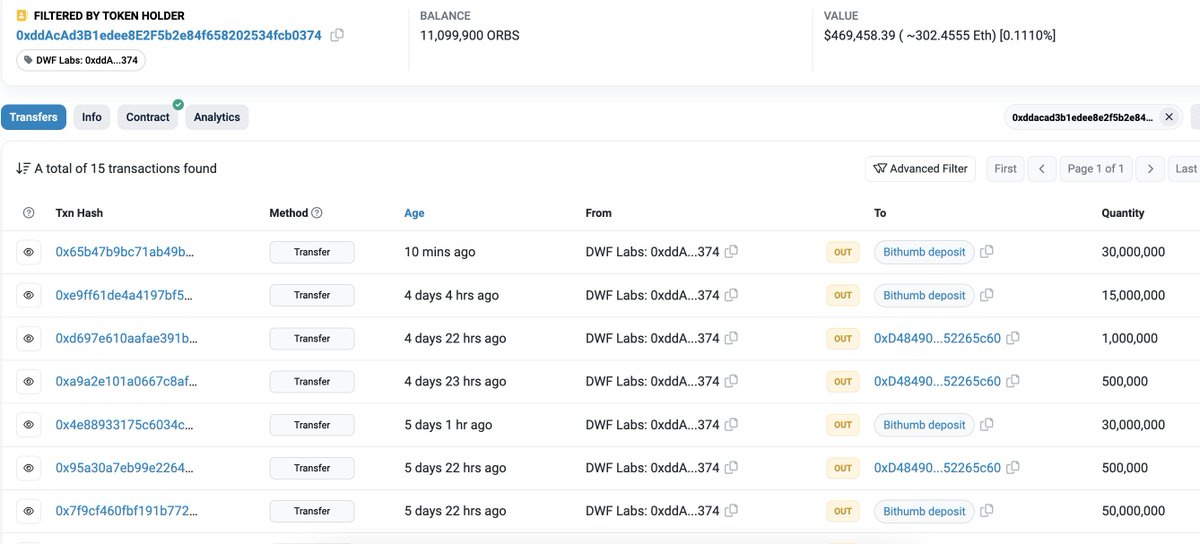1200x544 pixels.
Task: Preview transaction 0x4e88933175c6034c with eye icon
Action: coord(29,425)
